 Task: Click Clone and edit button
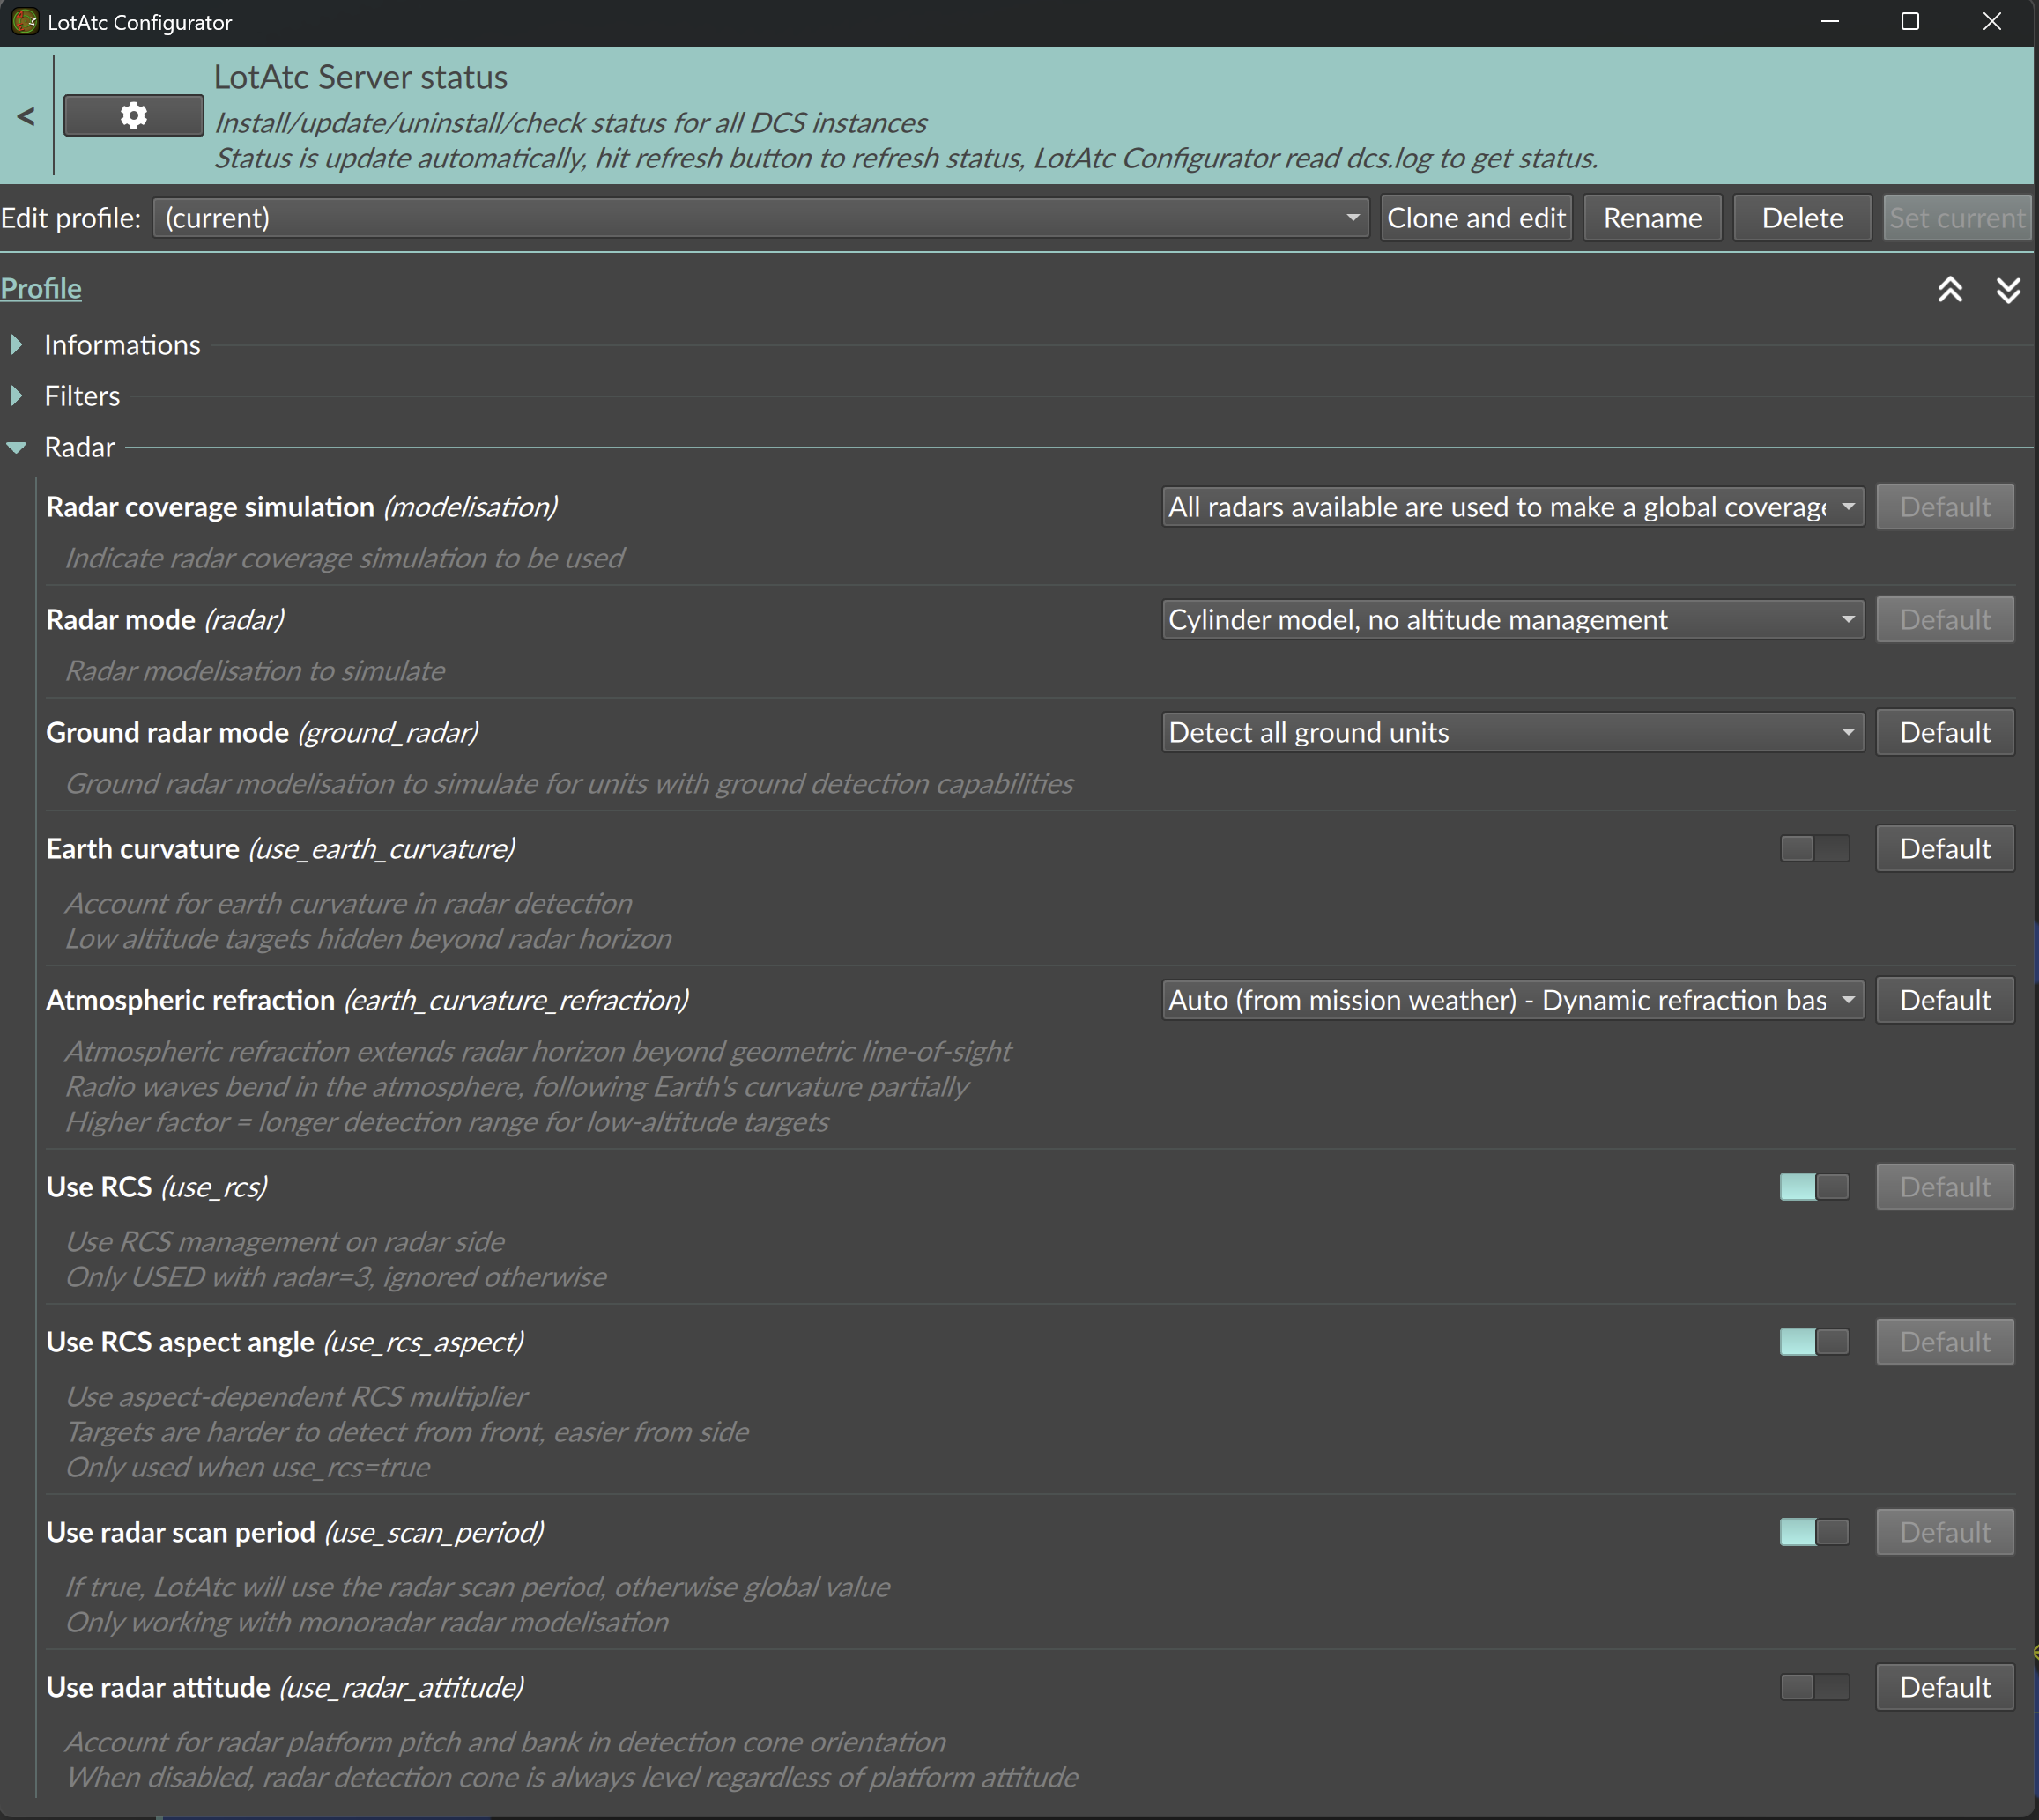tap(1476, 218)
